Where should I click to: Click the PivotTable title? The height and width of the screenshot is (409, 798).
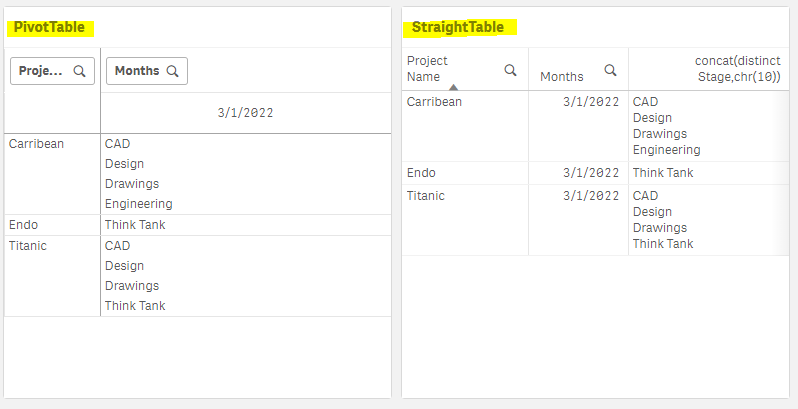click(49, 27)
